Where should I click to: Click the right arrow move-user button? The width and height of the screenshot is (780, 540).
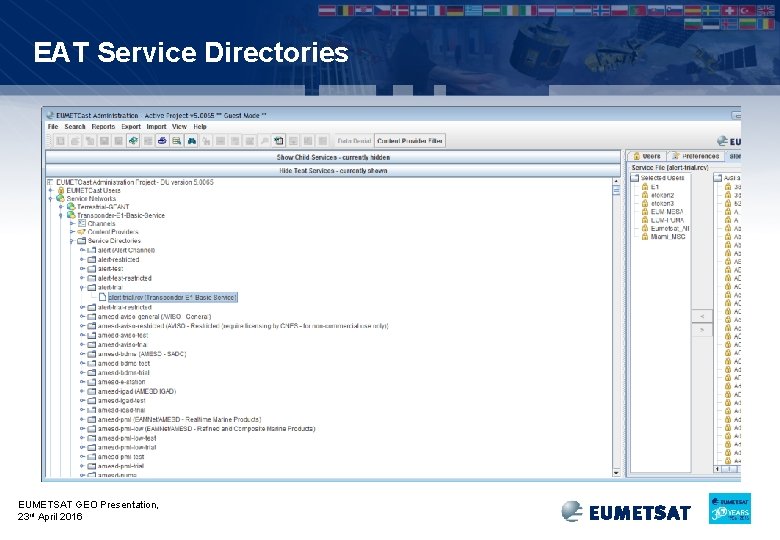[702, 330]
